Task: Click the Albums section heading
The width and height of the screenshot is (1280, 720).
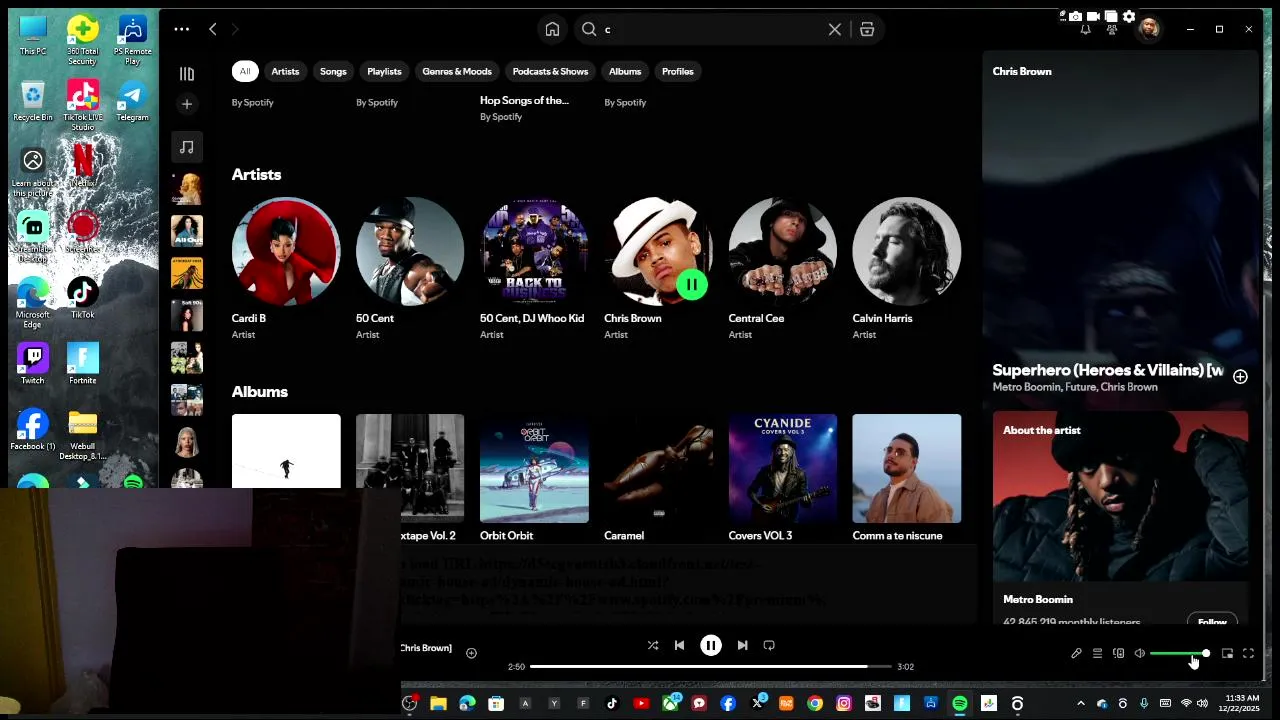Action: click(x=260, y=392)
